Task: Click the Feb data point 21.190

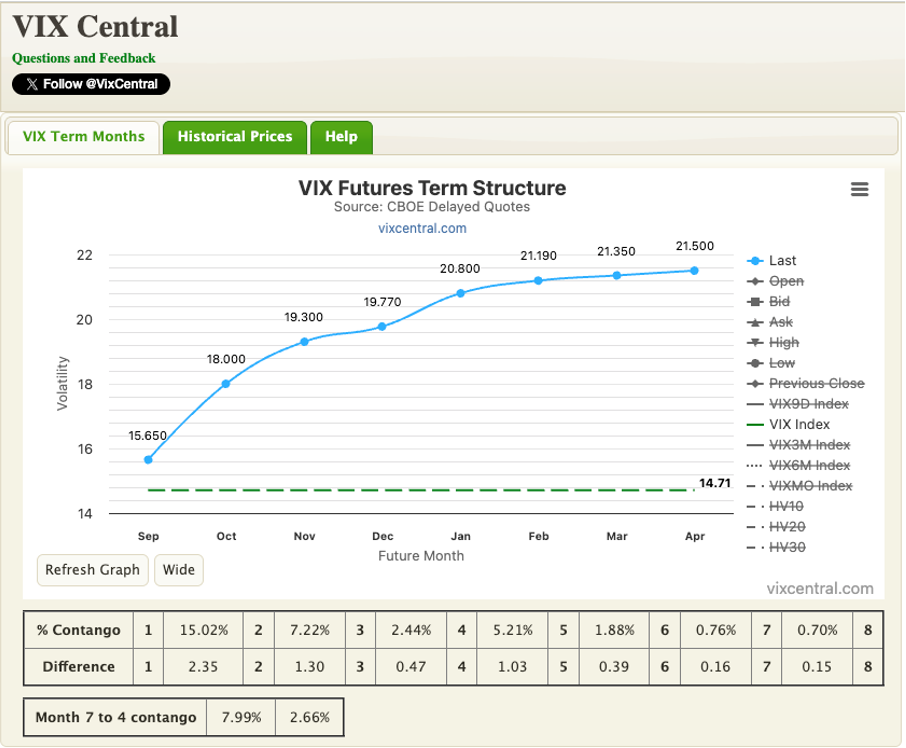Action: point(539,281)
